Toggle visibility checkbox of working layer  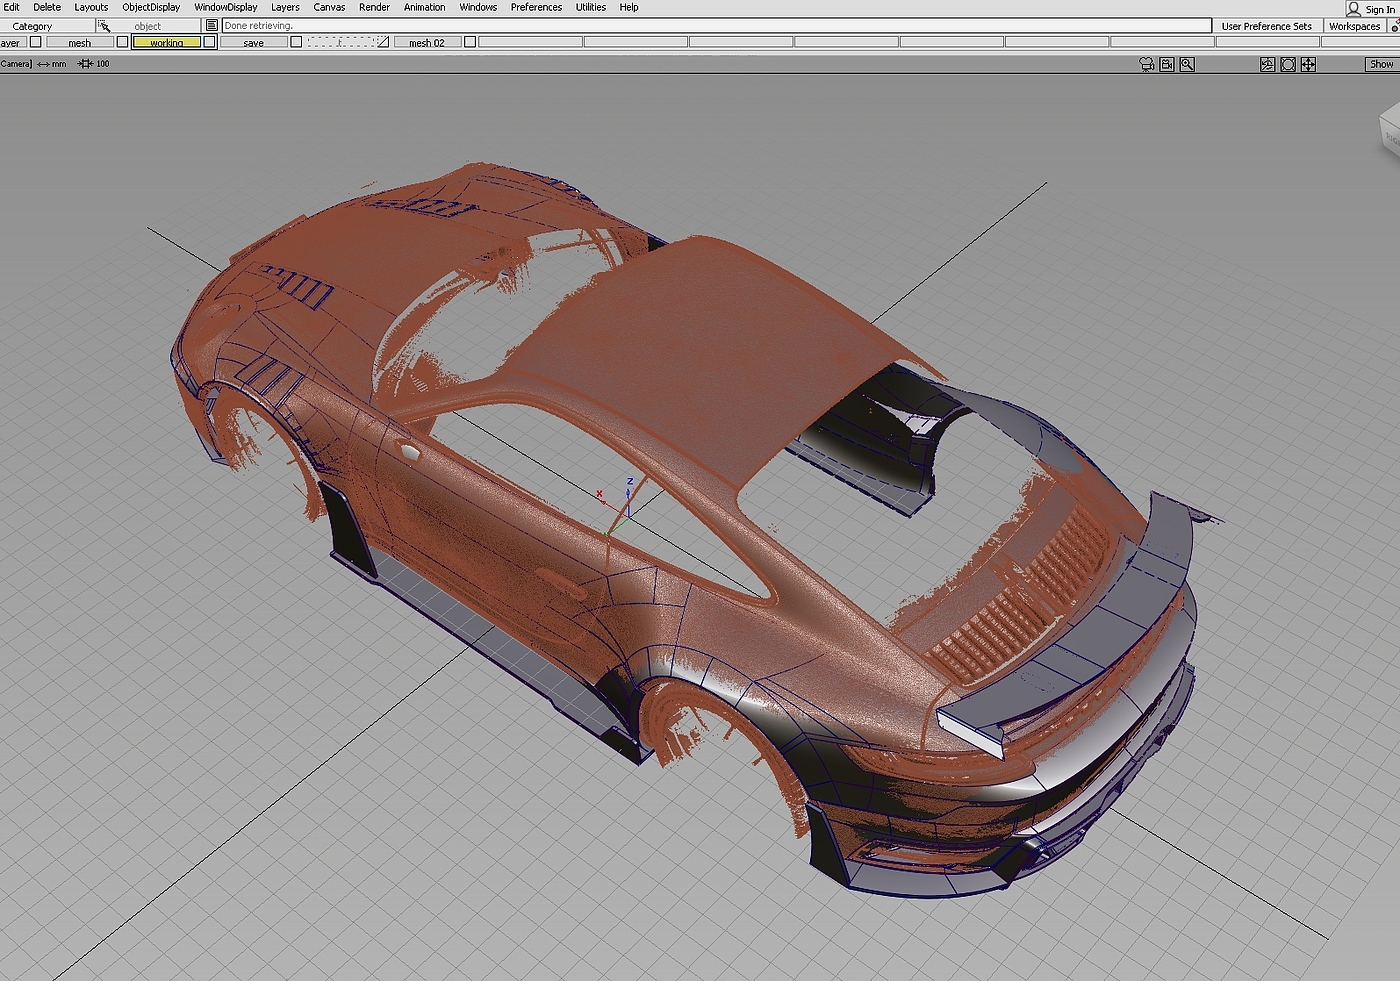[x=209, y=42]
